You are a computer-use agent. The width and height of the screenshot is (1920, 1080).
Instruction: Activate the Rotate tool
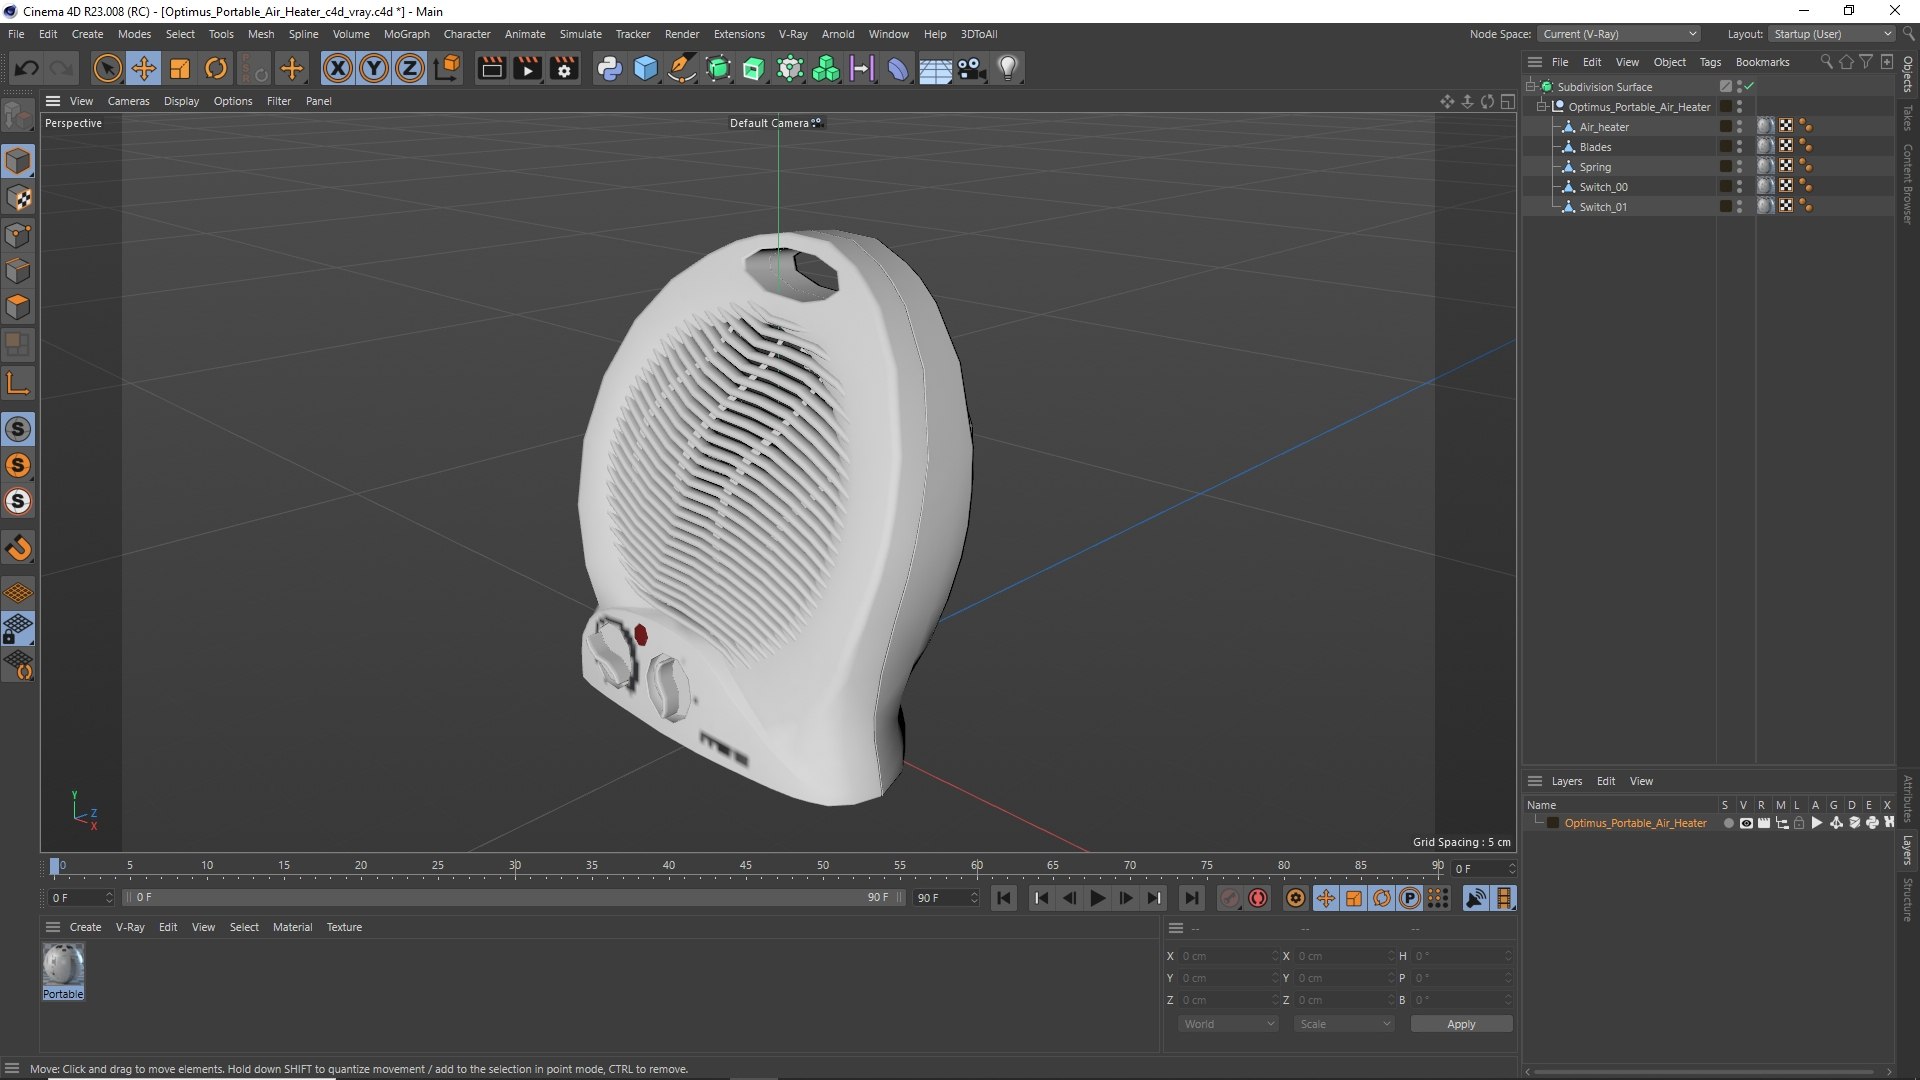click(x=216, y=68)
